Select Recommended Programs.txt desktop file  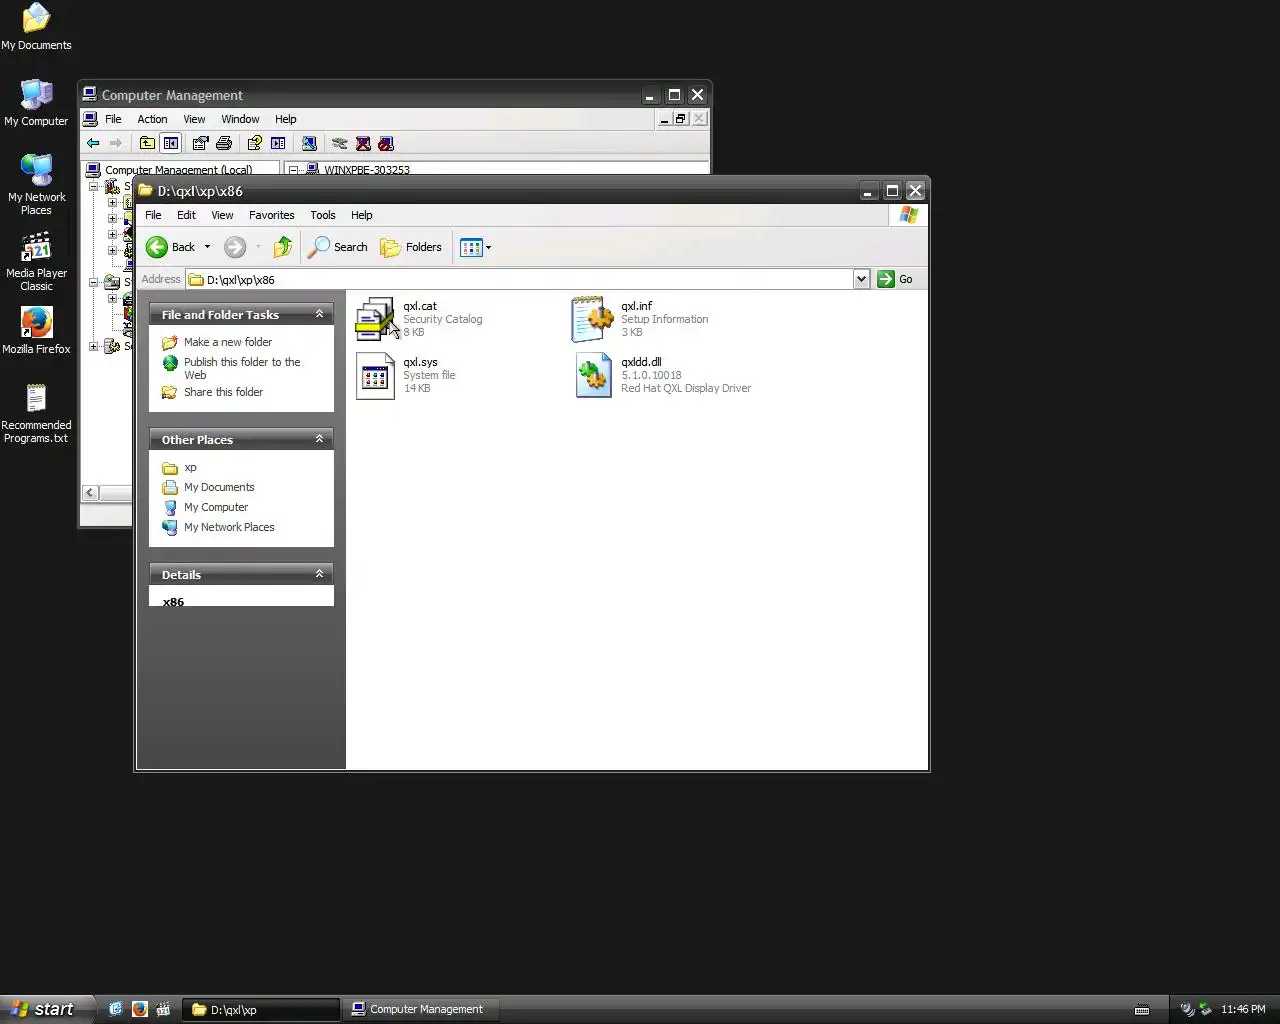tap(36, 413)
